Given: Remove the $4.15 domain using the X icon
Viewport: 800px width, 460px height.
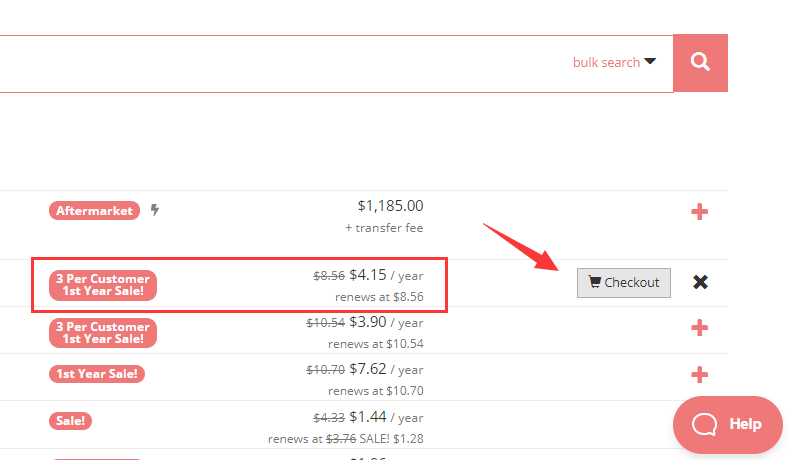Looking at the screenshot, I should (701, 282).
